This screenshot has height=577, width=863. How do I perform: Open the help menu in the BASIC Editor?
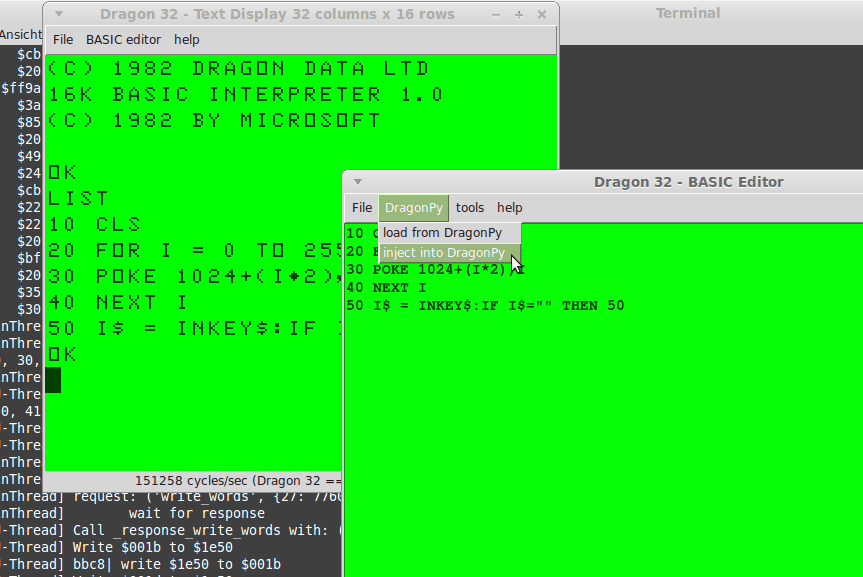coord(509,207)
